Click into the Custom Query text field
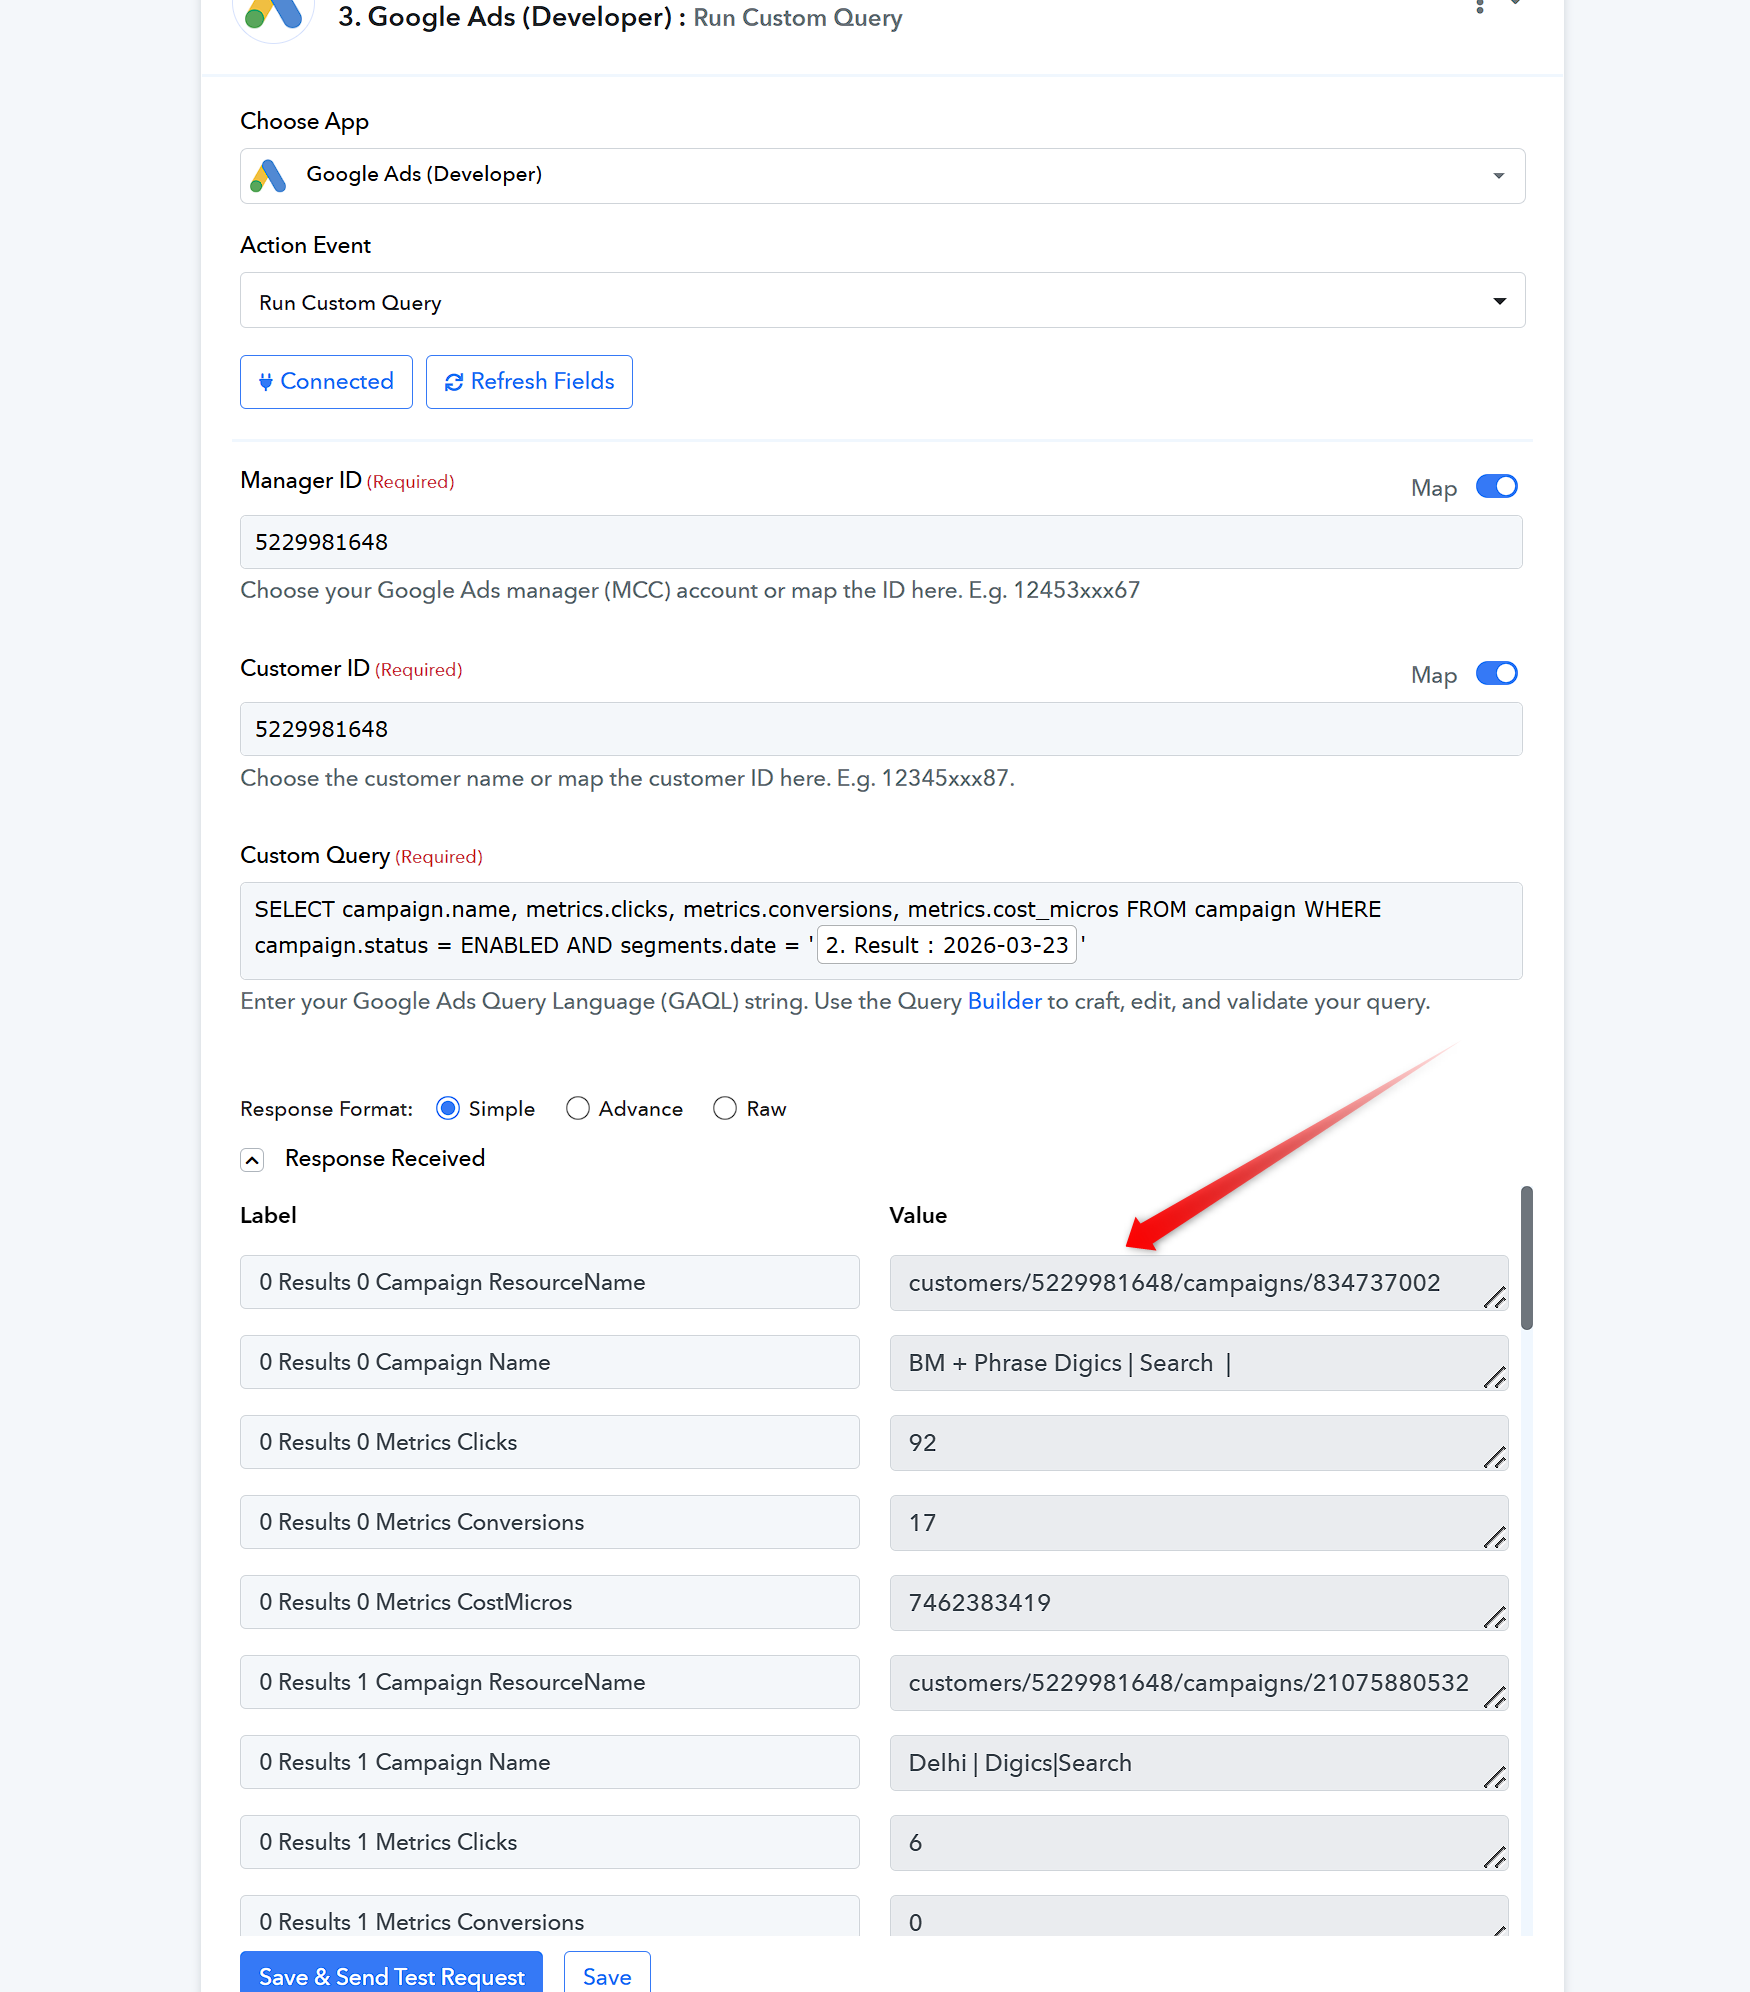1750x1992 pixels. (x=881, y=931)
